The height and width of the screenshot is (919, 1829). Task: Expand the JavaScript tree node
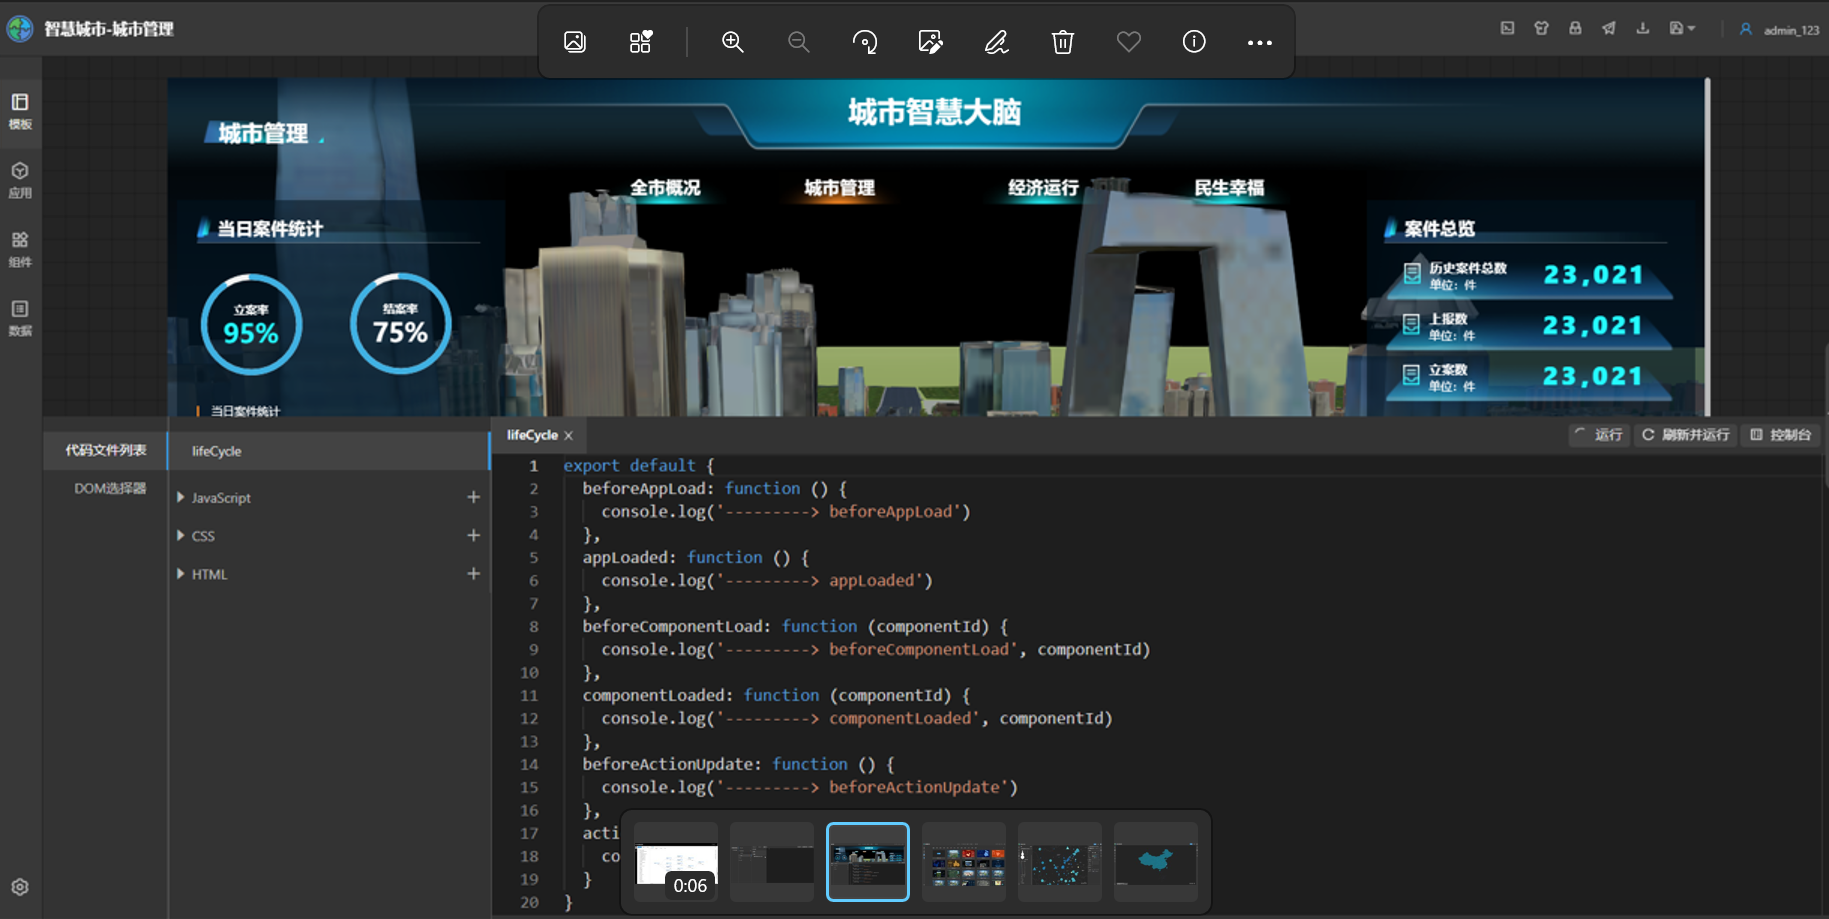[x=181, y=498]
